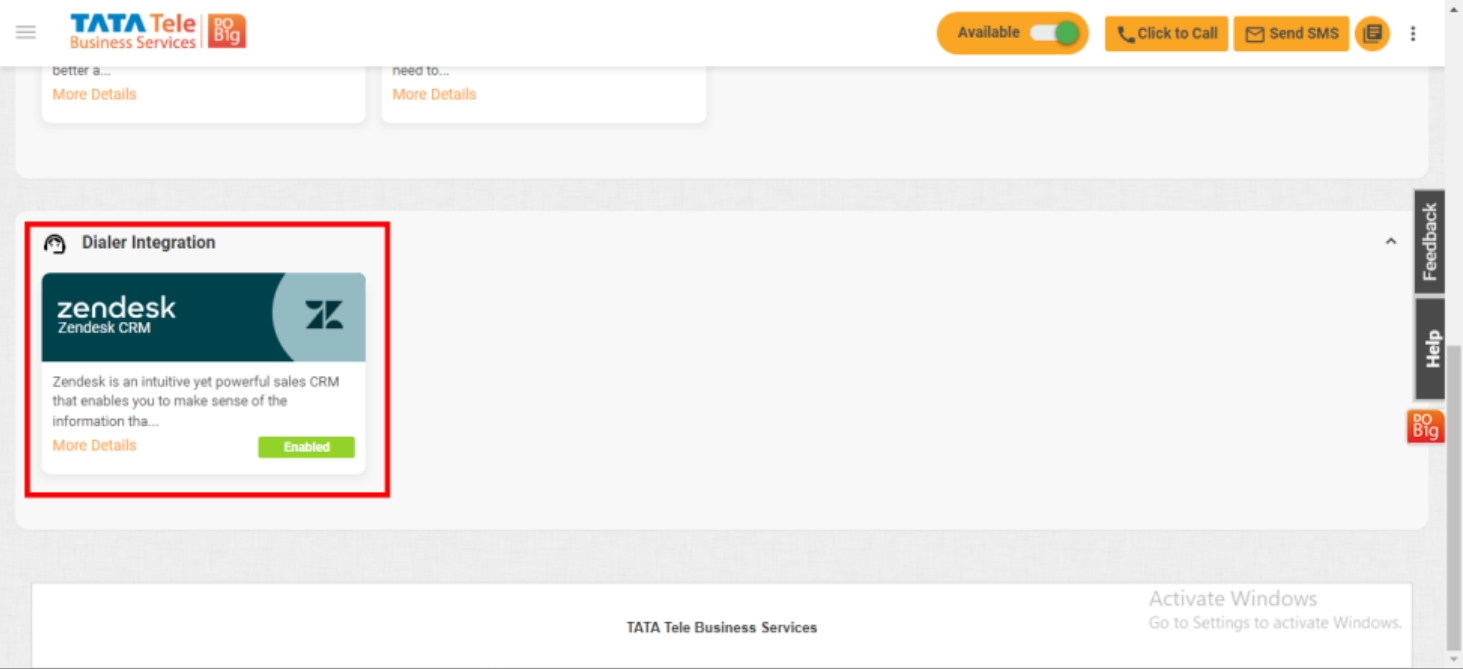
Task: Click the Dialer Integration headset icon
Action: click(55, 243)
